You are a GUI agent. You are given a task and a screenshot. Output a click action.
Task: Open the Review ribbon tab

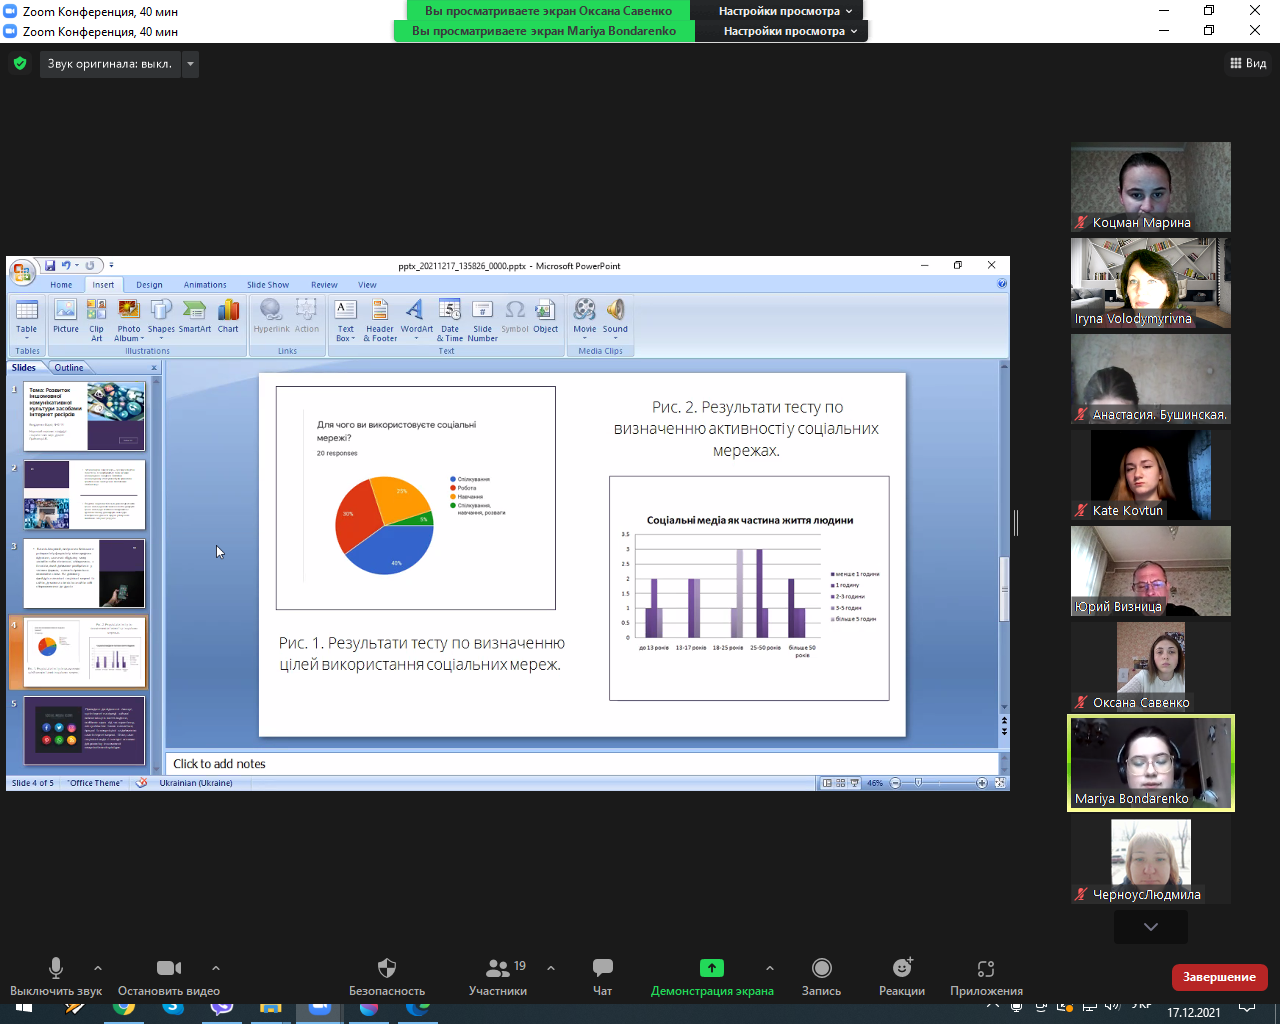pos(324,285)
